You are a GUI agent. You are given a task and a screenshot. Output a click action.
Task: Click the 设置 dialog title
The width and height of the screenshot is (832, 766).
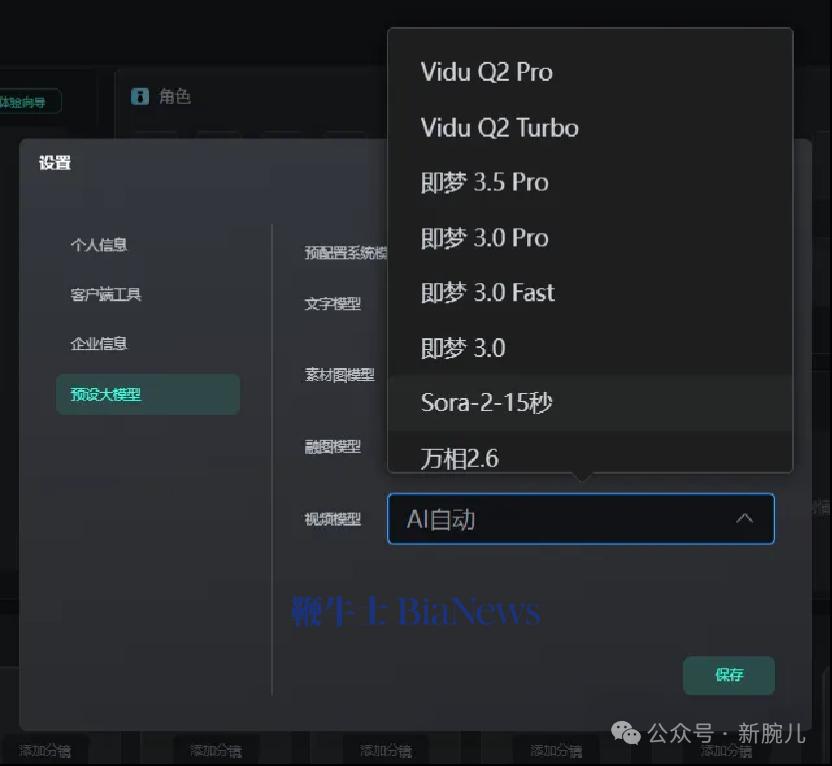click(55, 162)
